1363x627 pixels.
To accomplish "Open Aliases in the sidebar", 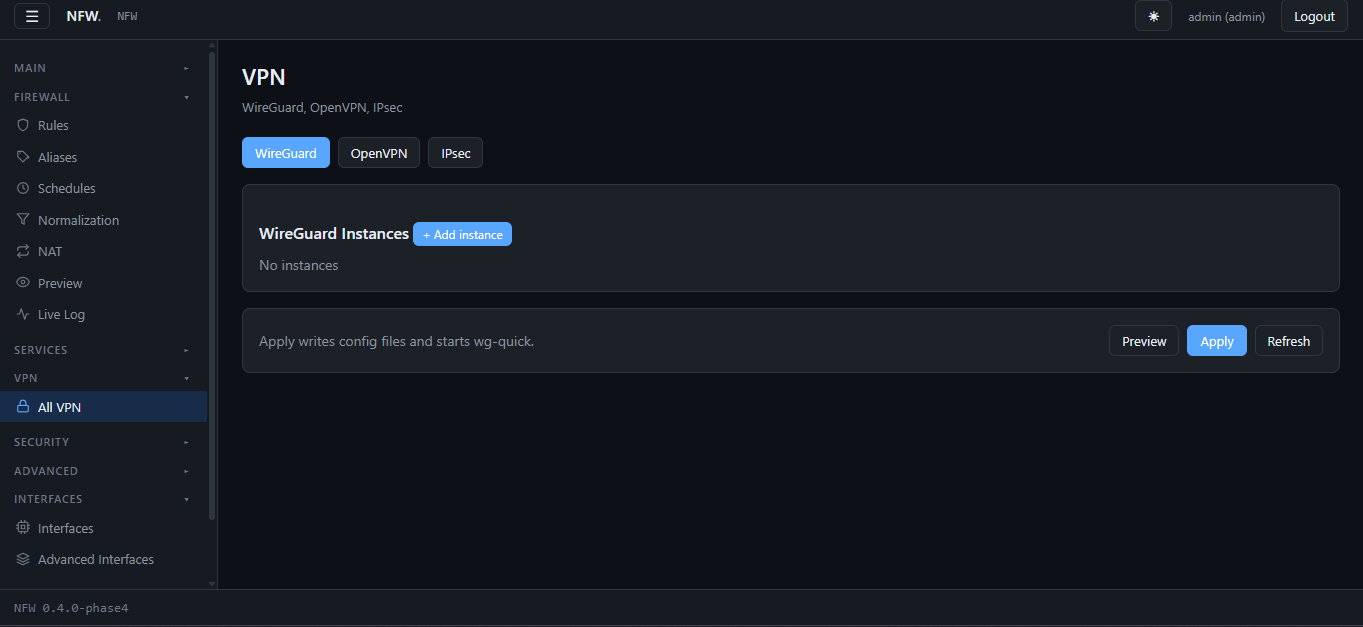I will coord(104,157).
